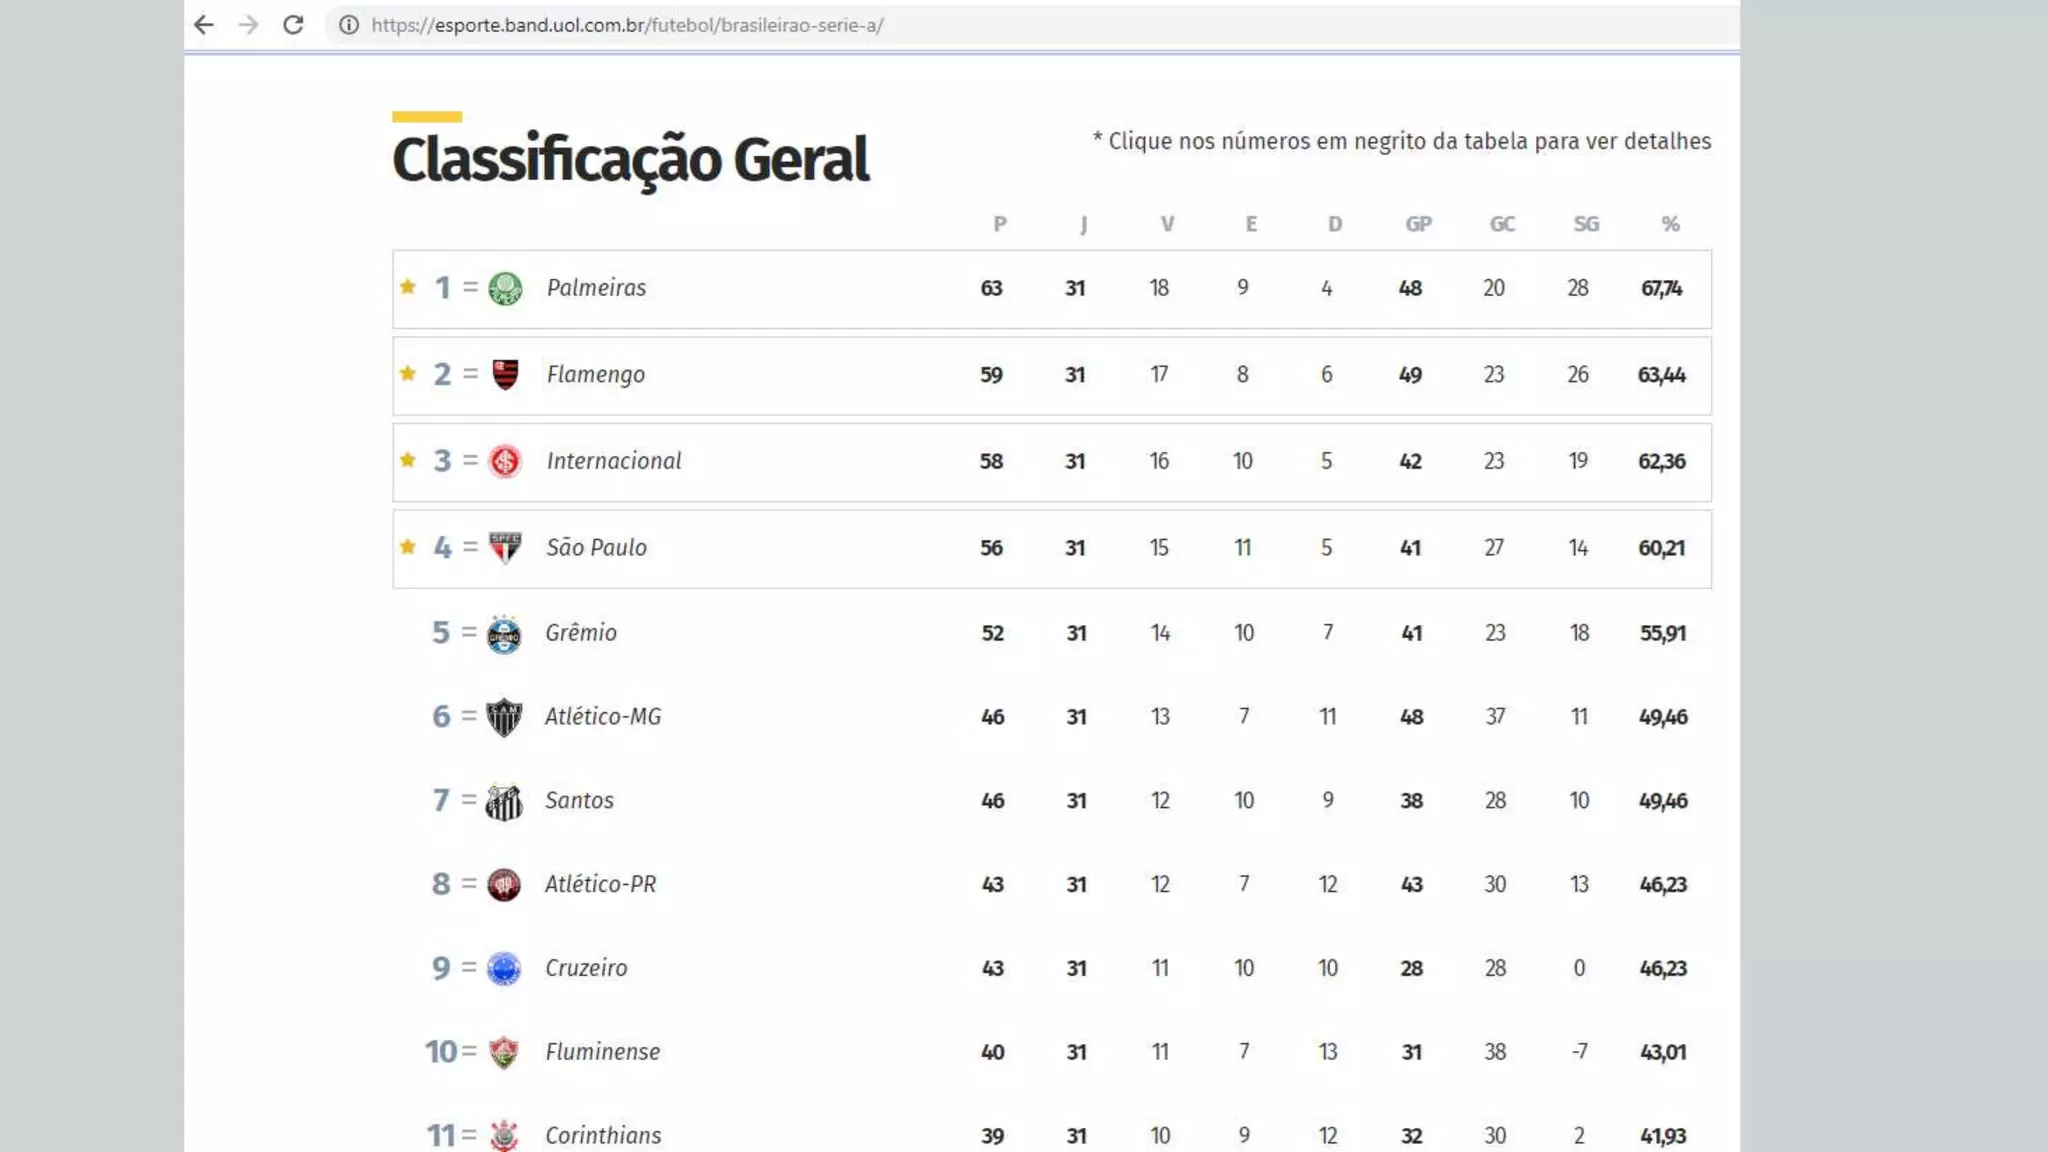The image size is (2048, 1152).
Task: Click the Santos club crest
Action: click(x=504, y=801)
